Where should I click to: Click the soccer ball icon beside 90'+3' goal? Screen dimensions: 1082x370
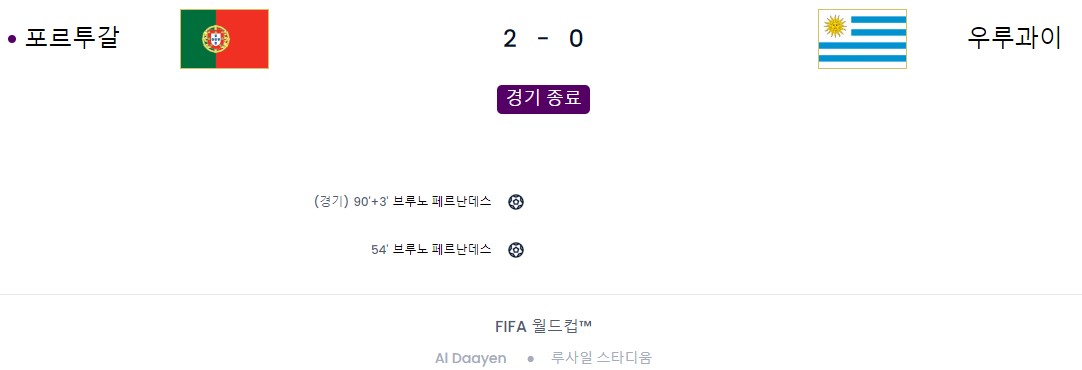click(515, 202)
